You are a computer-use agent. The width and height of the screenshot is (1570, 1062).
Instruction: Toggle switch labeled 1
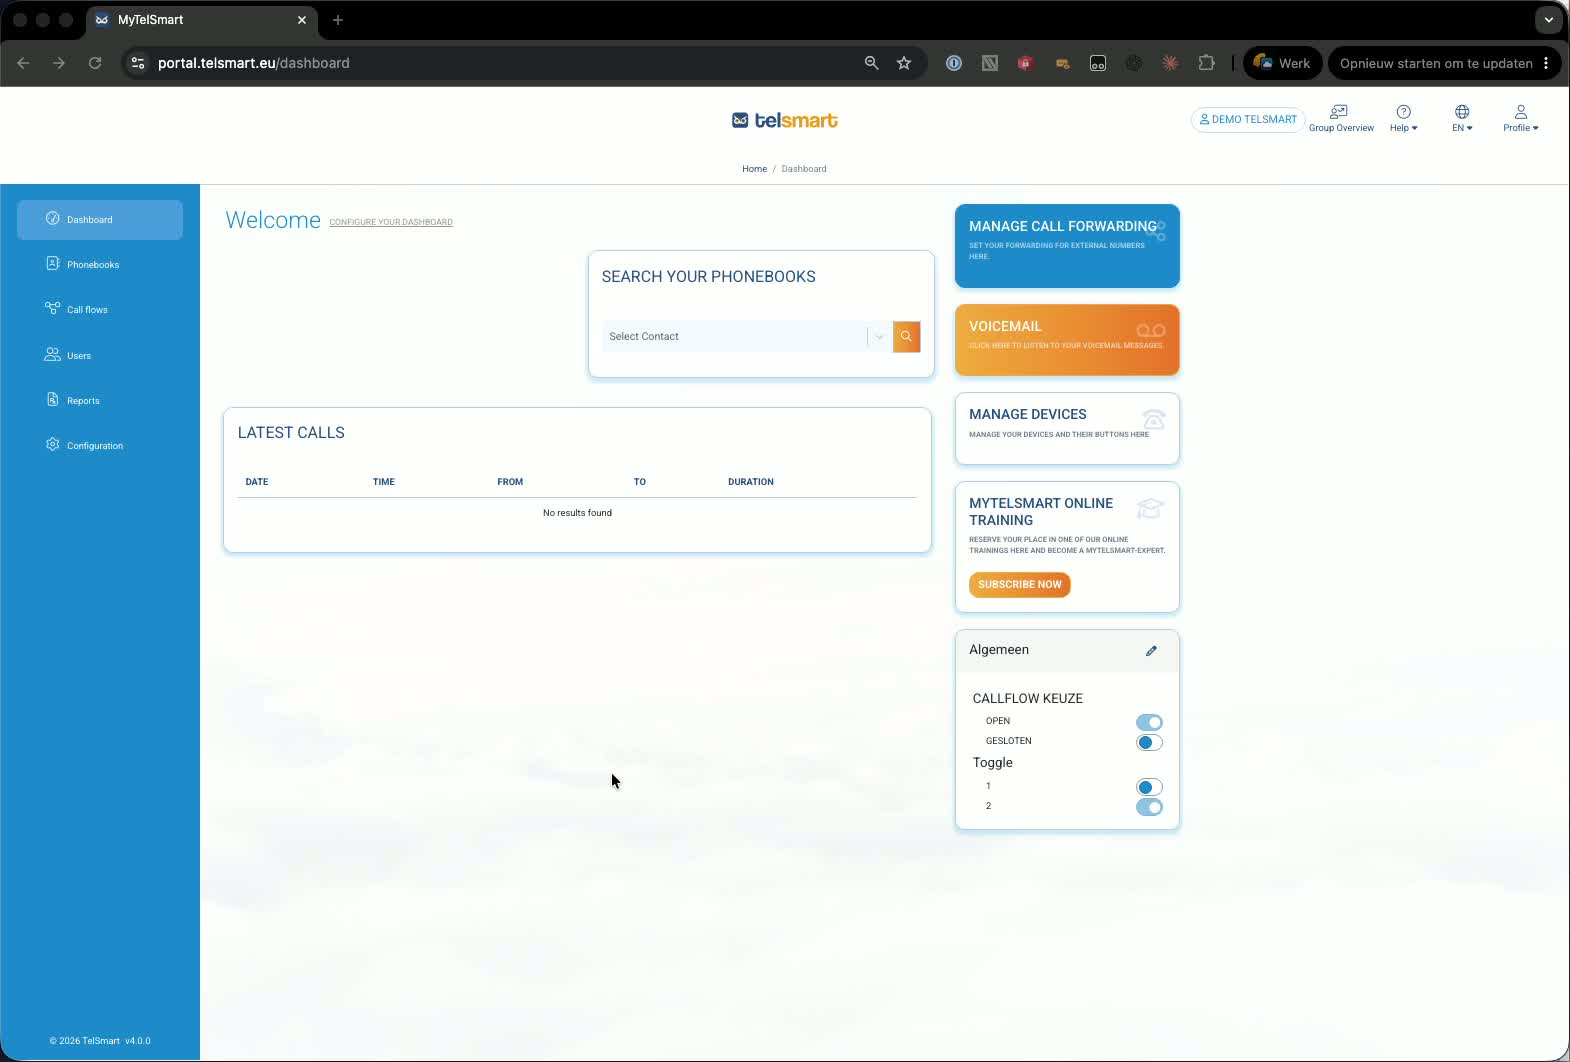pos(1149,787)
